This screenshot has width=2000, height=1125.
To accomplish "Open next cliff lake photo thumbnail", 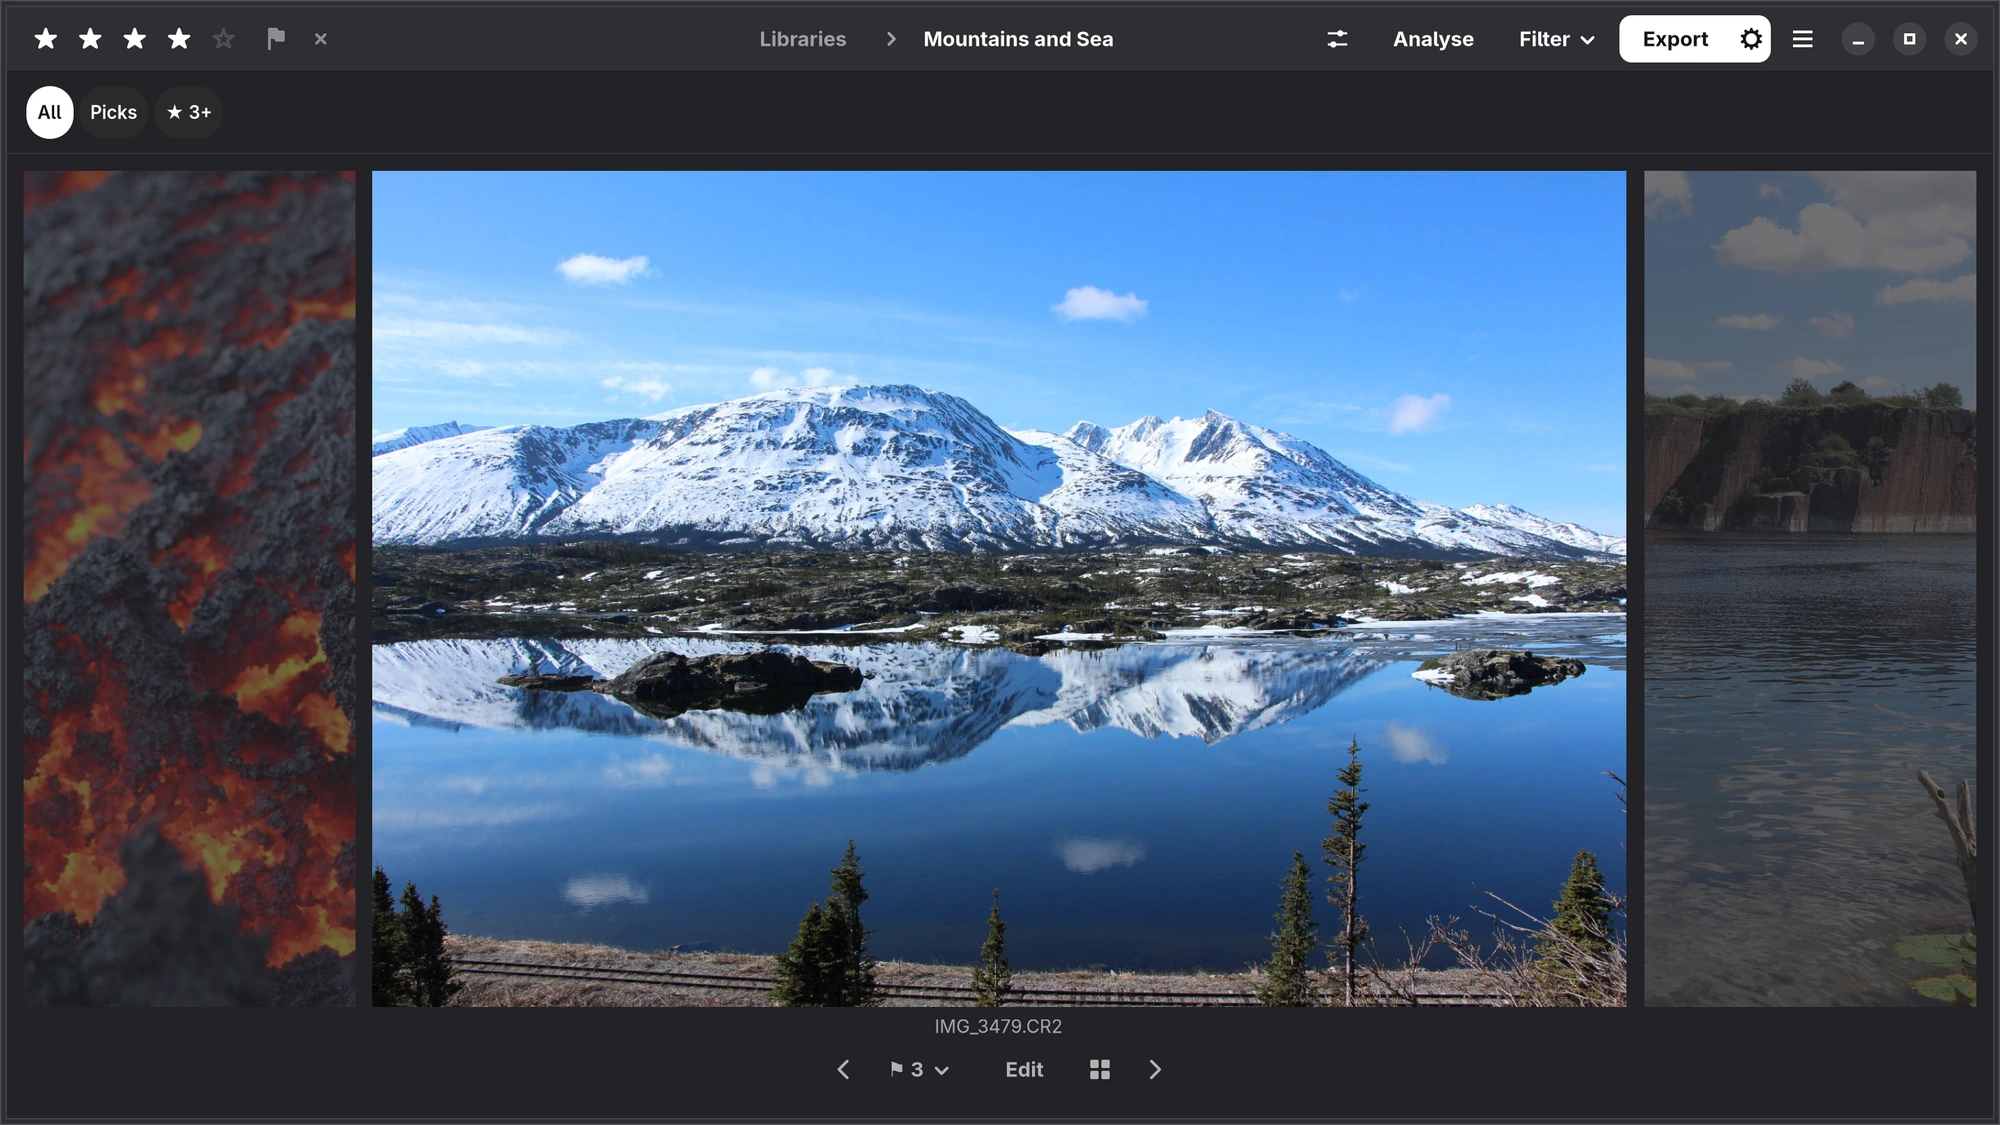I will (x=1810, y=588).
